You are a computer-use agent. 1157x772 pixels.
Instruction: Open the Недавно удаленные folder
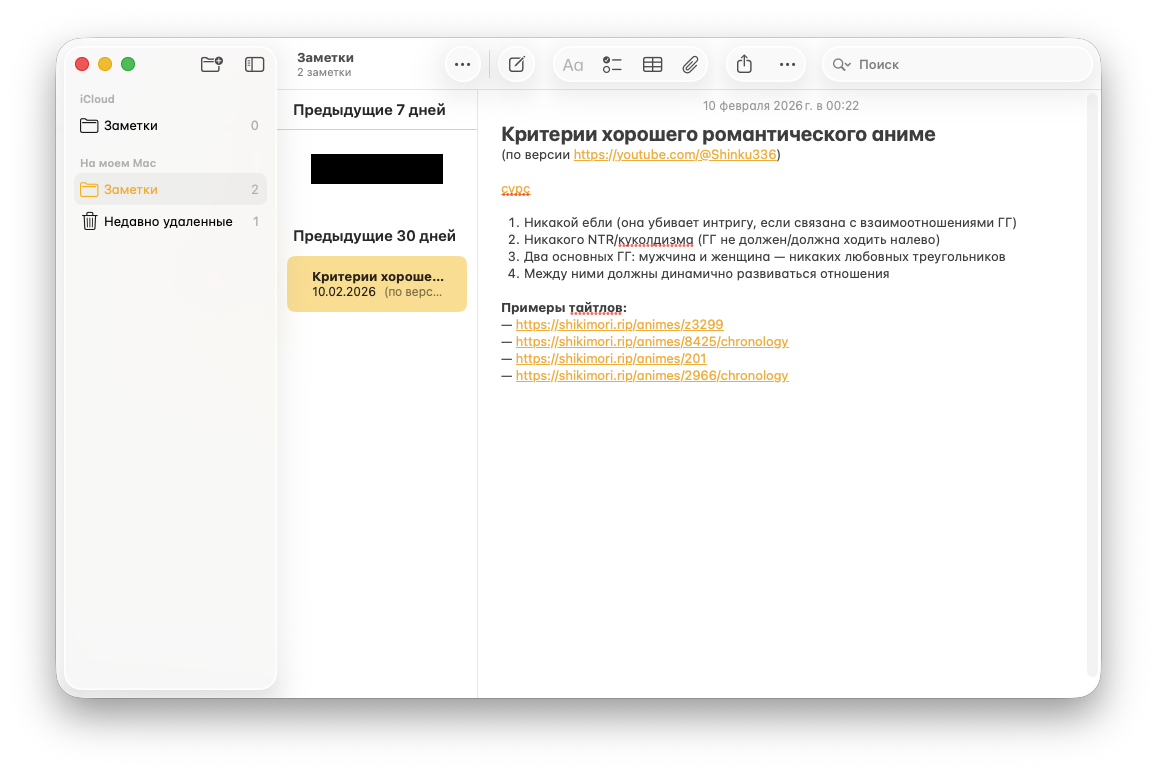click(170, 221)
